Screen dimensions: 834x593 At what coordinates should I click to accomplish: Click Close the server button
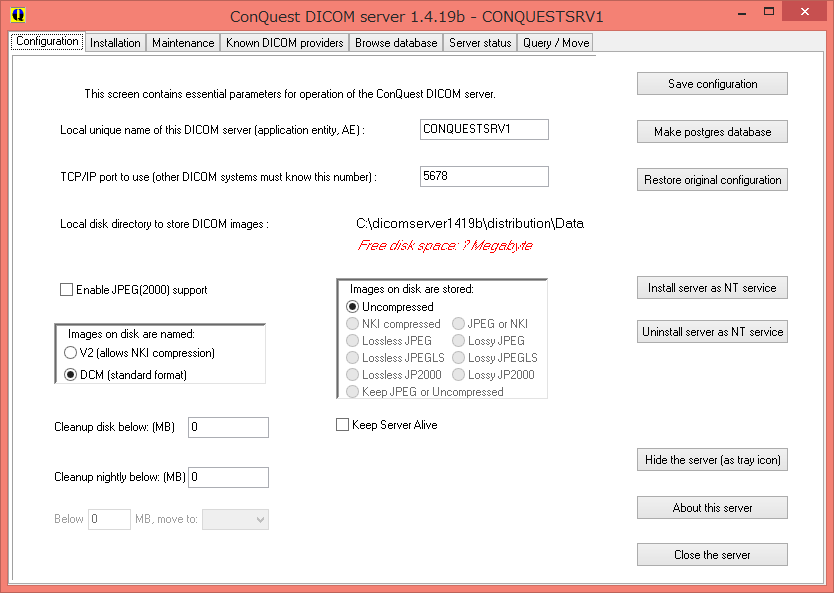712,555
